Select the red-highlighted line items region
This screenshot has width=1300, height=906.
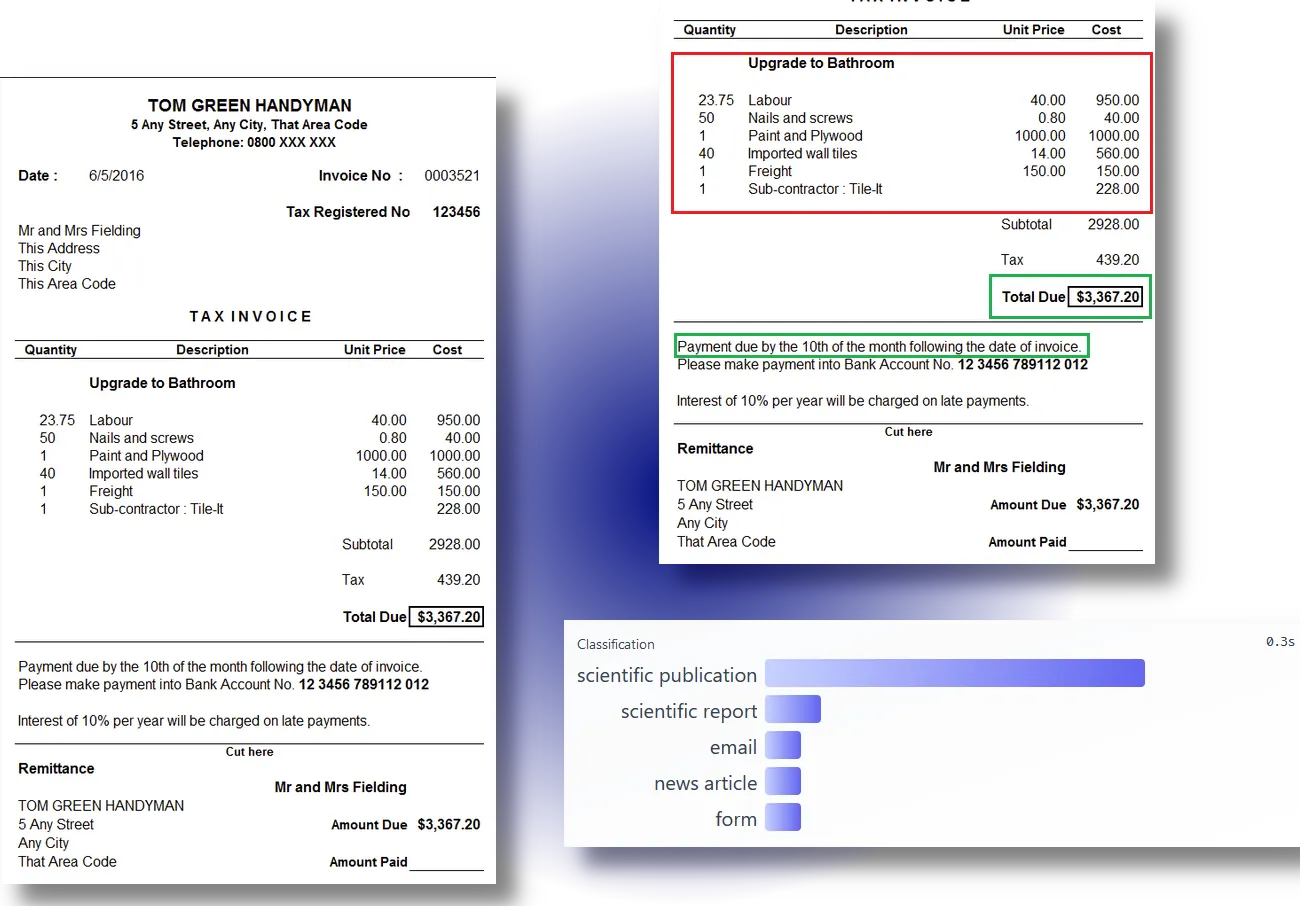[911, 133]
